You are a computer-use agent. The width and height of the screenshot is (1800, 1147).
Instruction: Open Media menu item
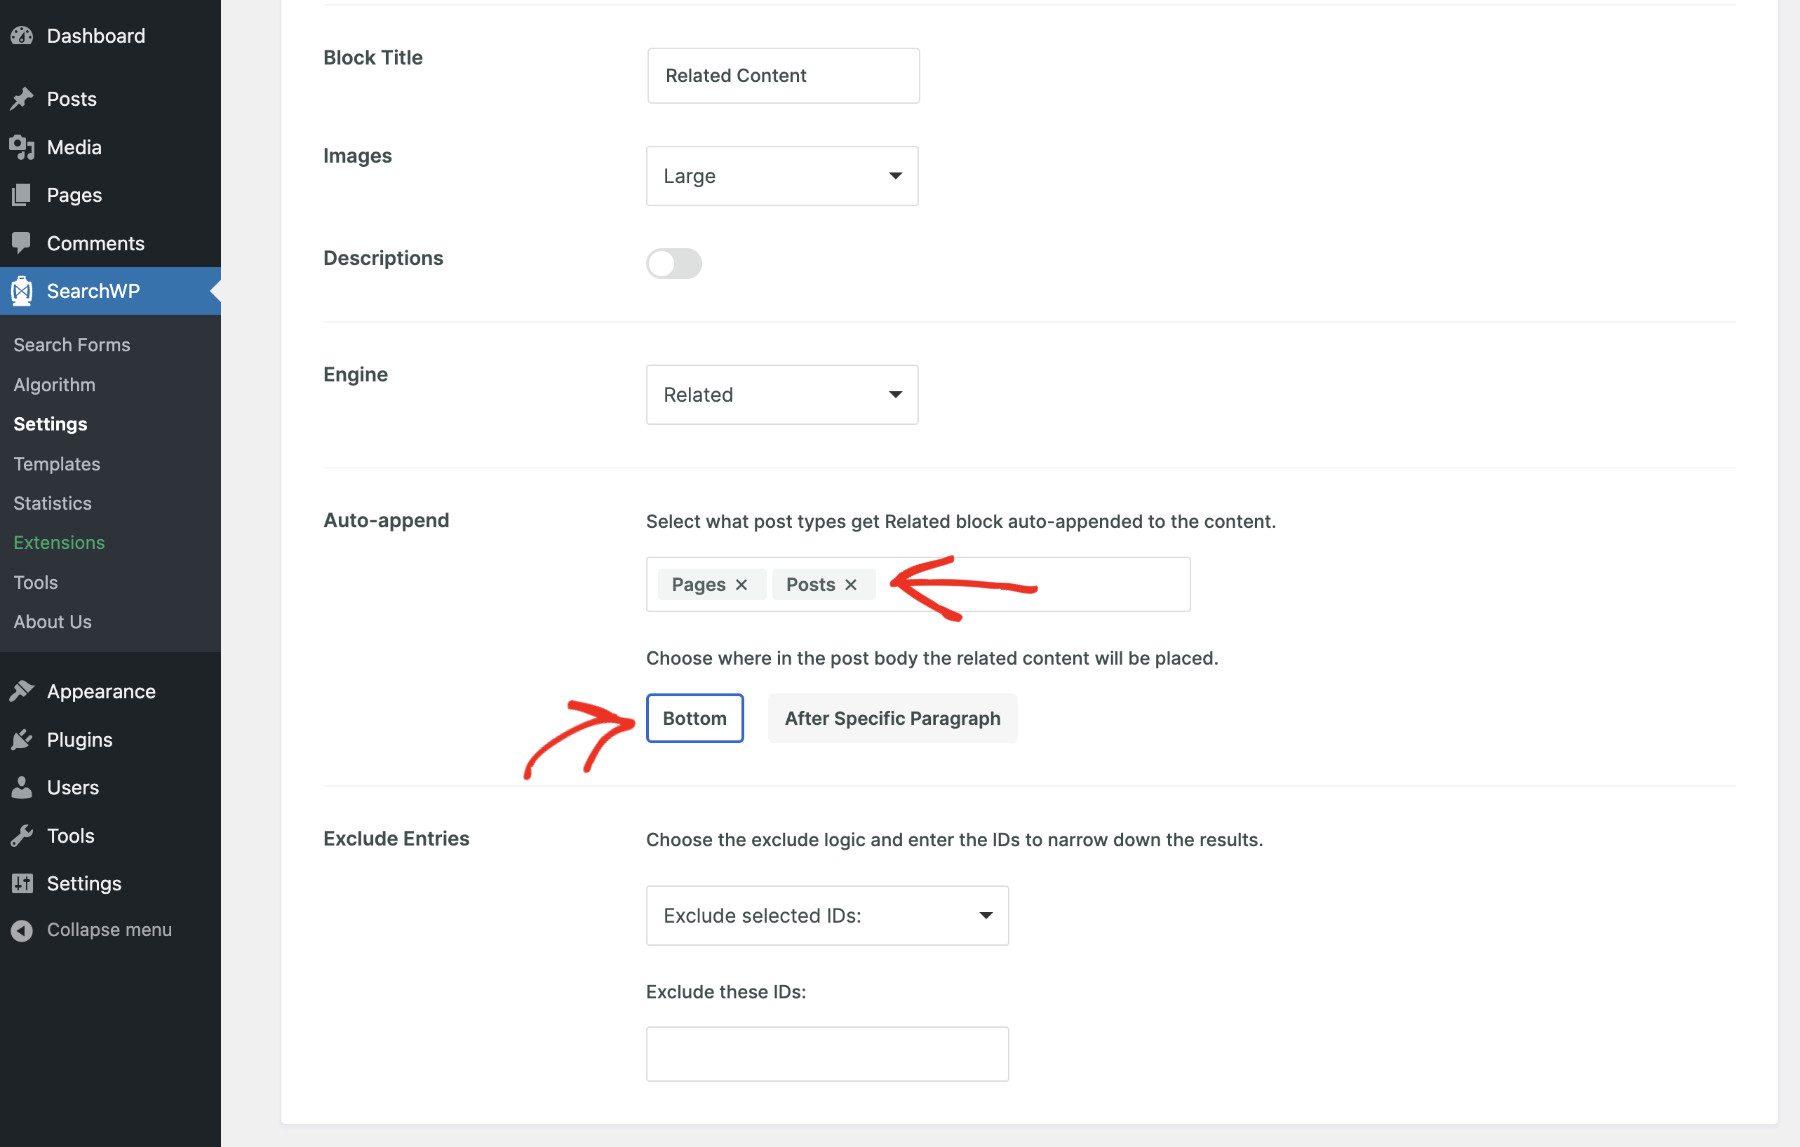(x=110, y=147)
